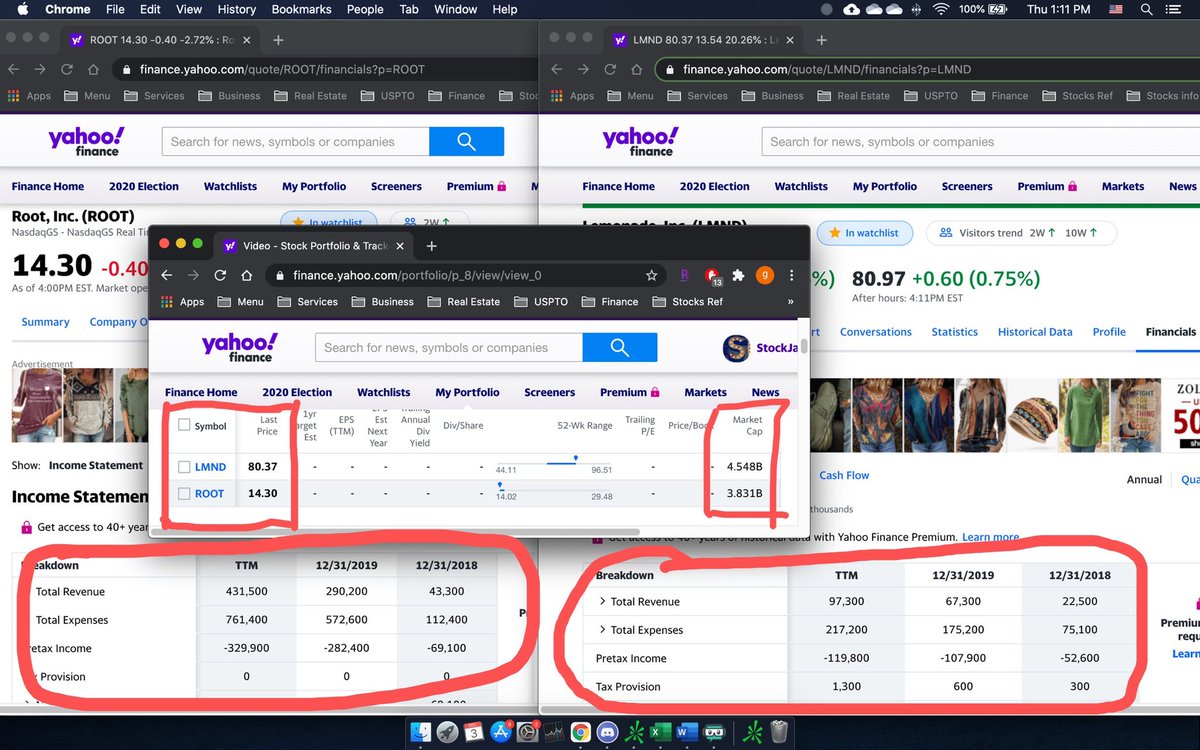Open the USPTO bookmark folder in portfolio window

541,301
